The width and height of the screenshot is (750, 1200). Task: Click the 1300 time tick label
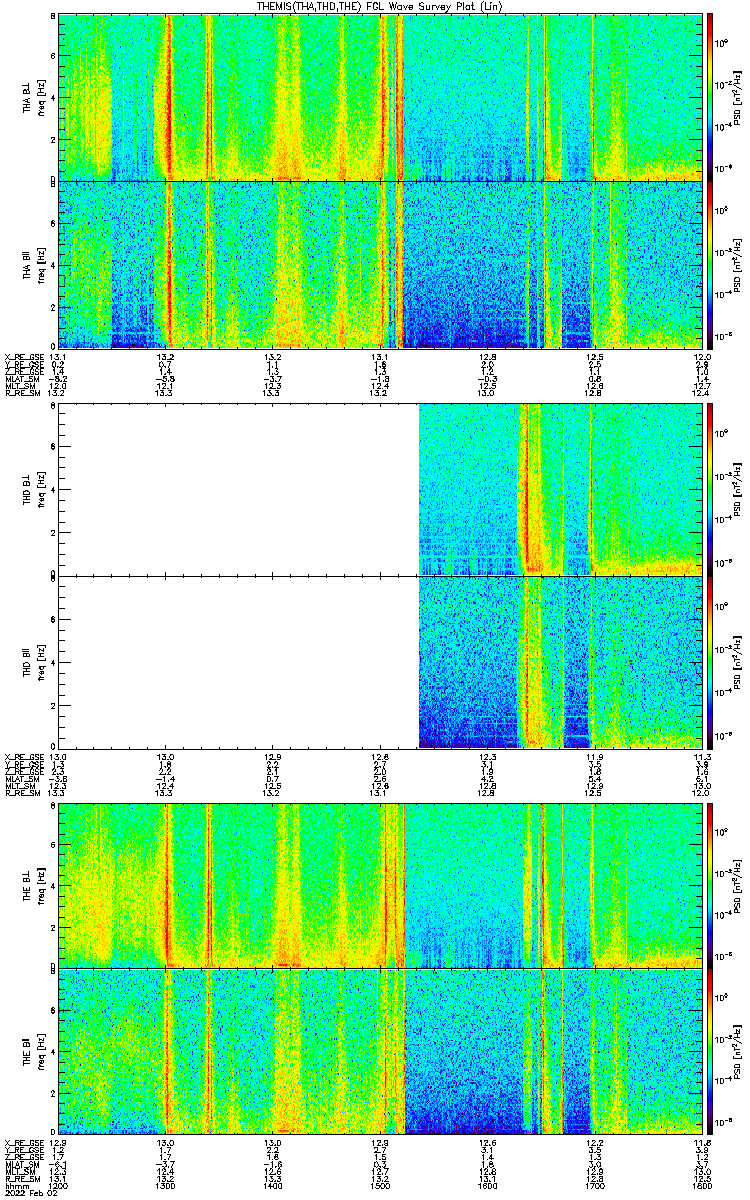tap(166, 1184)
